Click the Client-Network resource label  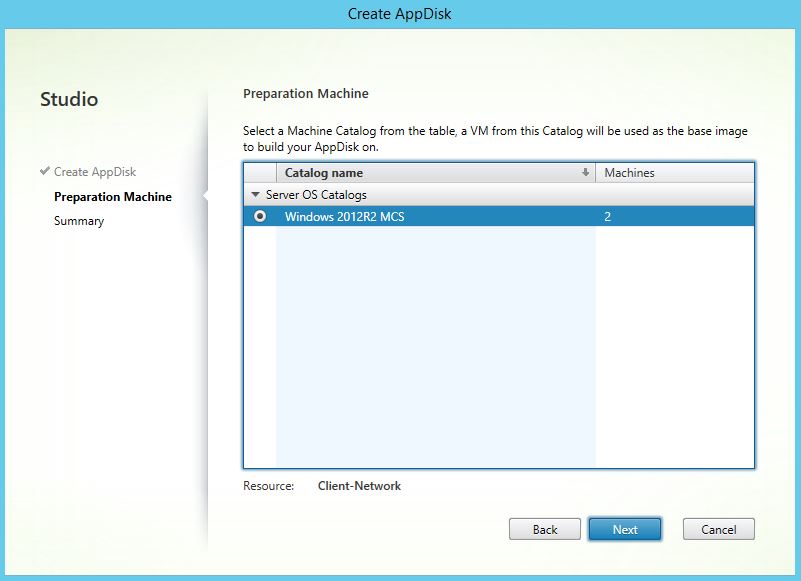click(359, 486)
